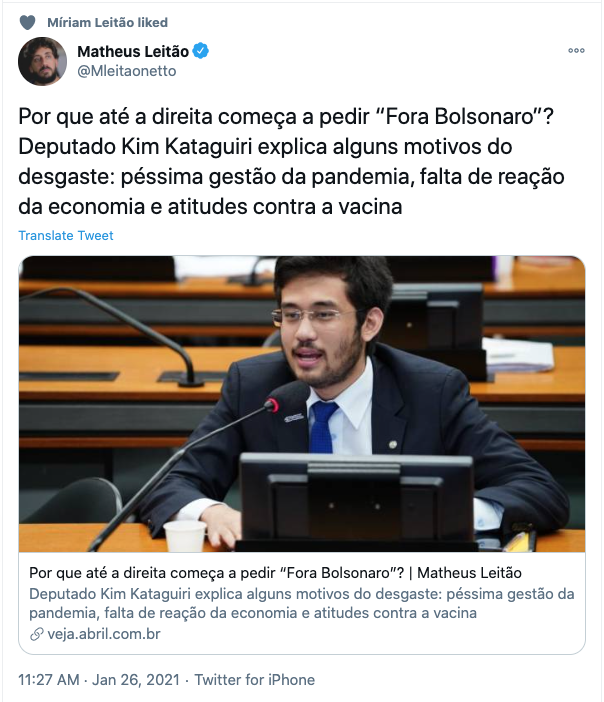Open Matheus Leitão's profile picture

(43, 61)
